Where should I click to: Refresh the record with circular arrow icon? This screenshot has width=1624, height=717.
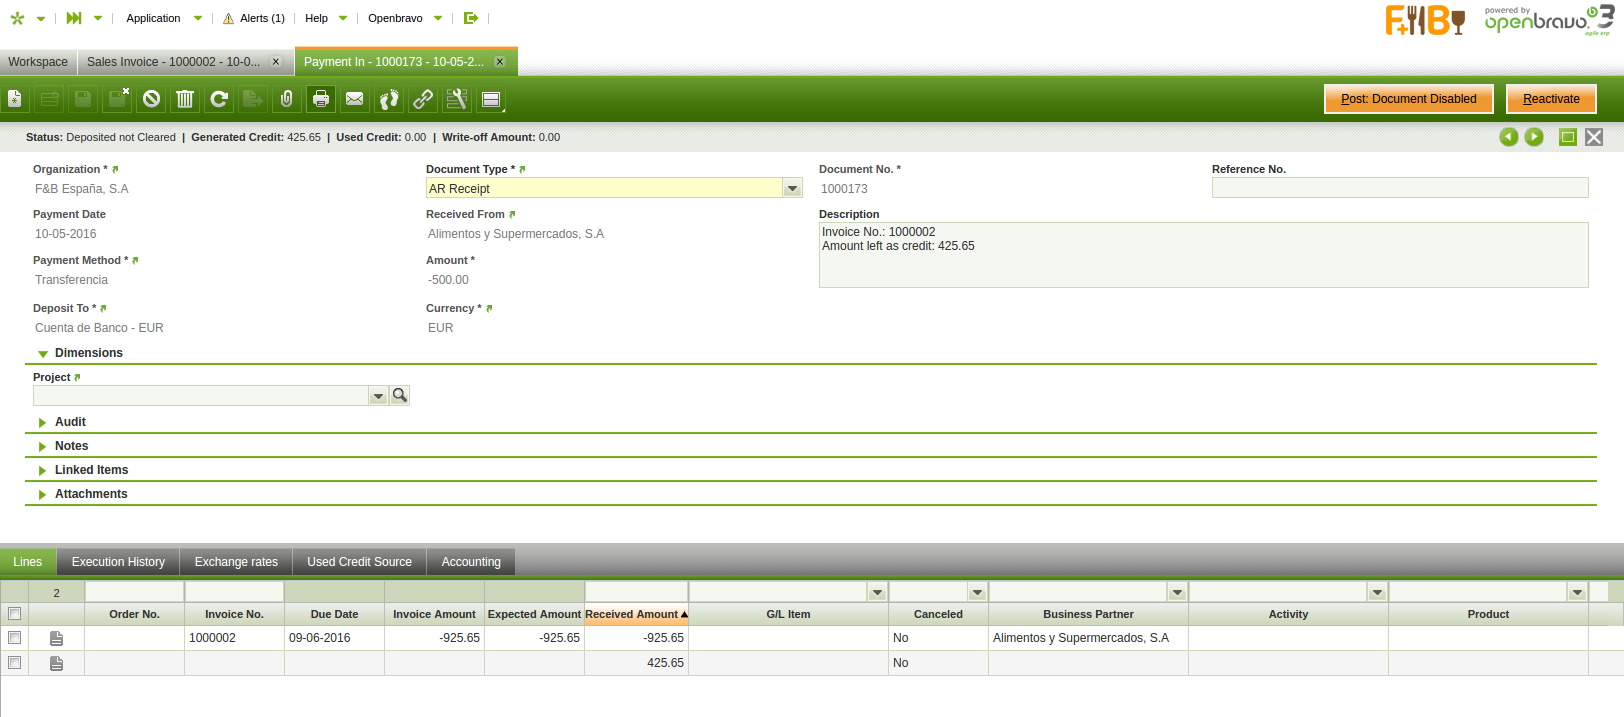[219, 99]
